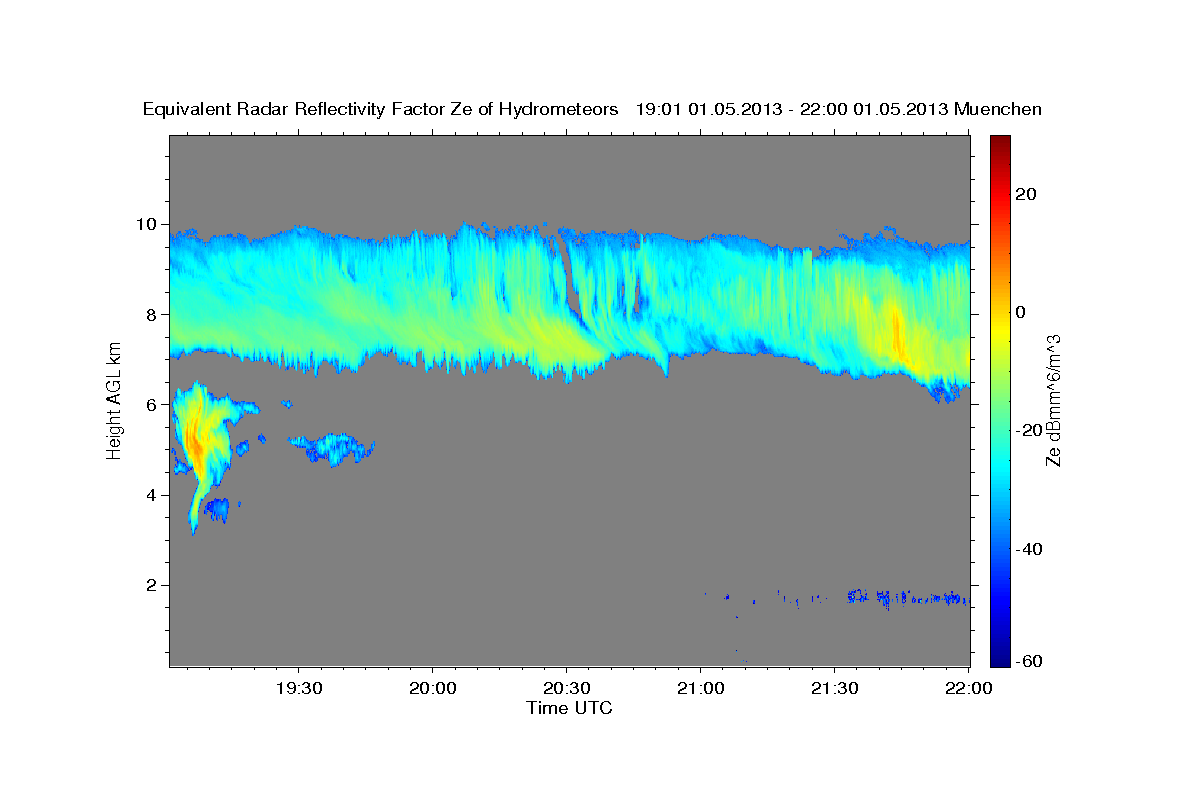The width and height of the screenshot is (1200, 800).
Task: Click the 'Time UTC' axis label
Action: pyautogui.click(x=569, y=708)
